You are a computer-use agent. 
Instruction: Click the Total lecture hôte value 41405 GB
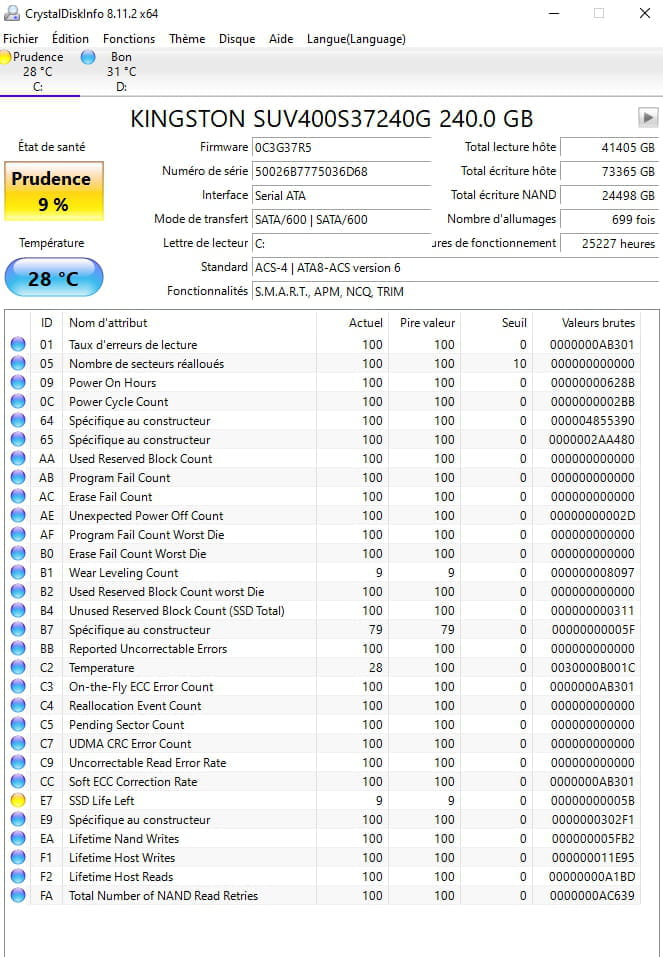pos(609,147)
